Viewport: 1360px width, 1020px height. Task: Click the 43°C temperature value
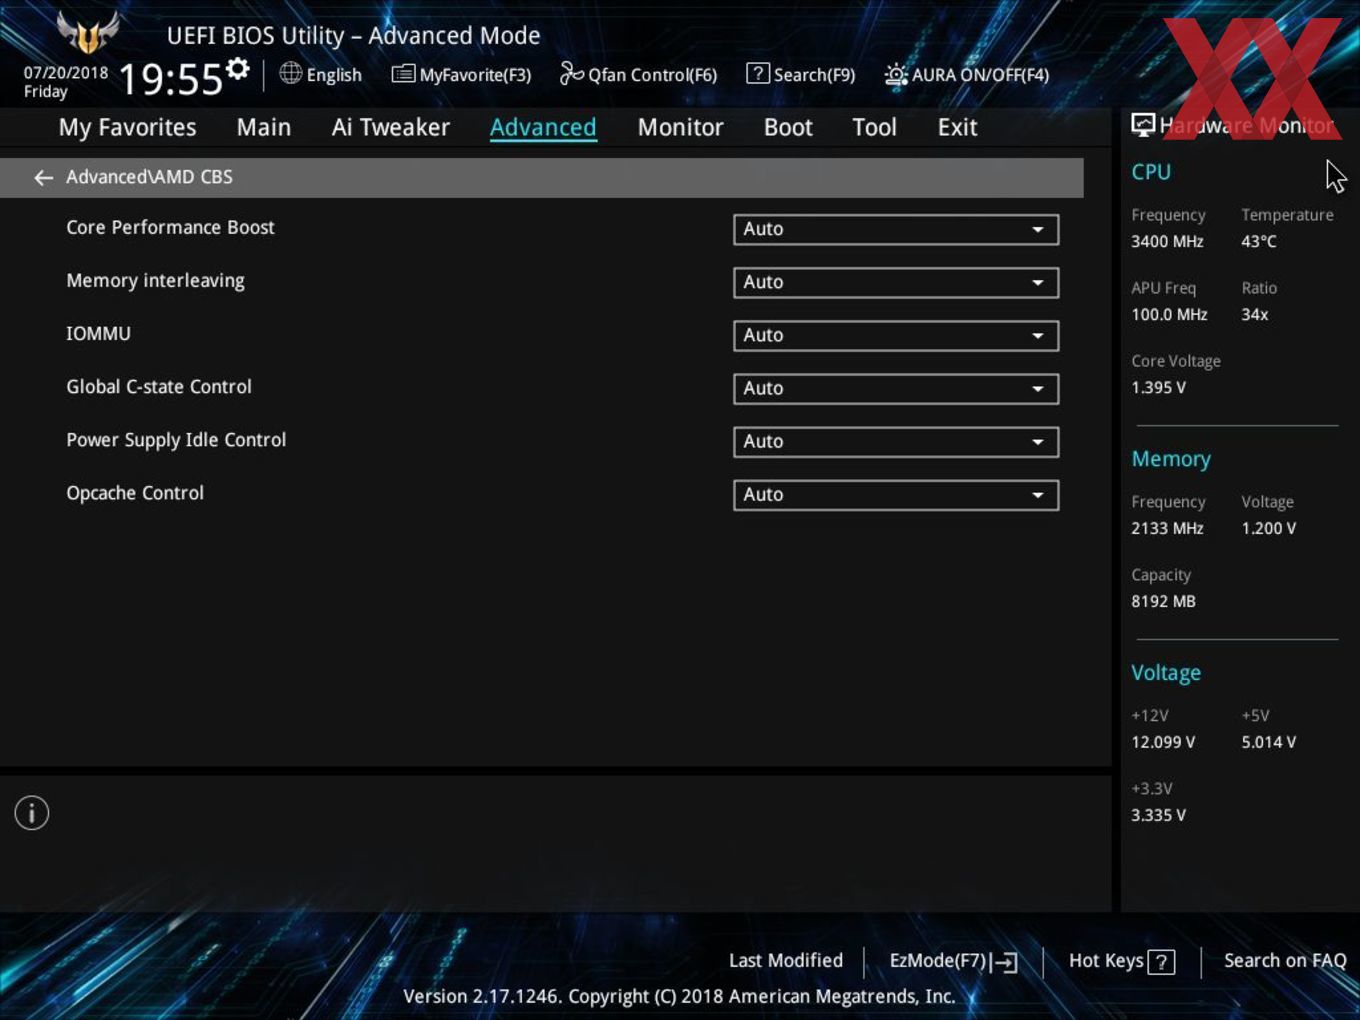coord(1259,241)
